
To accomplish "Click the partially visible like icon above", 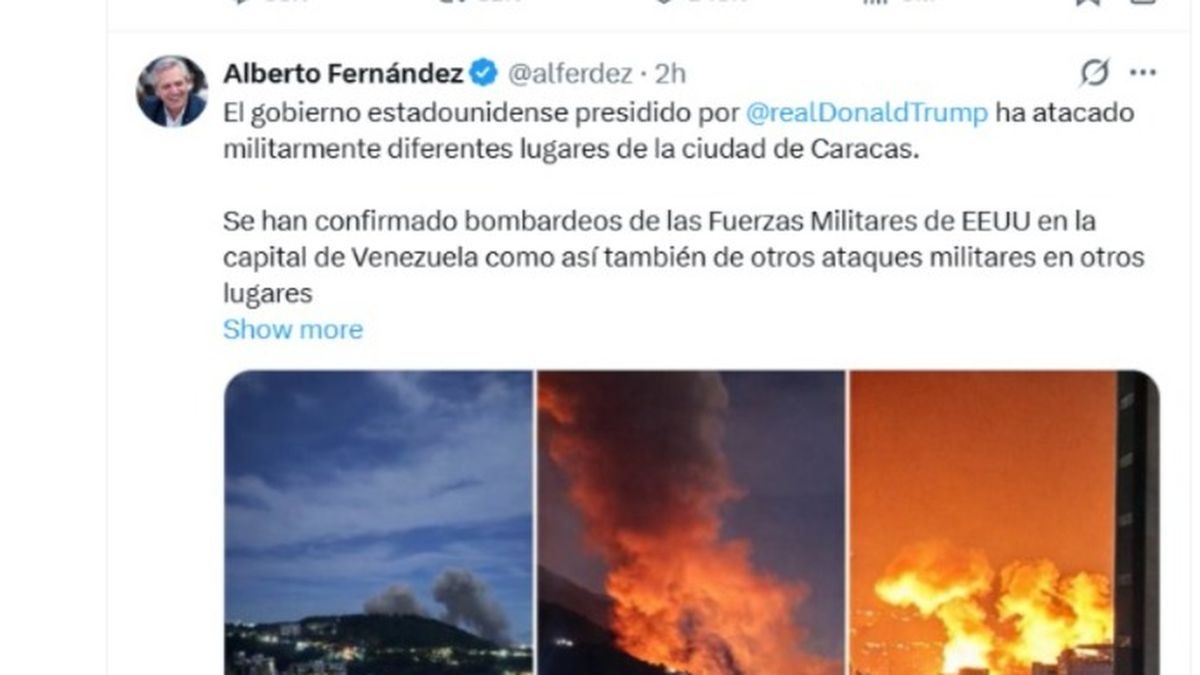I will click(665, 3).
